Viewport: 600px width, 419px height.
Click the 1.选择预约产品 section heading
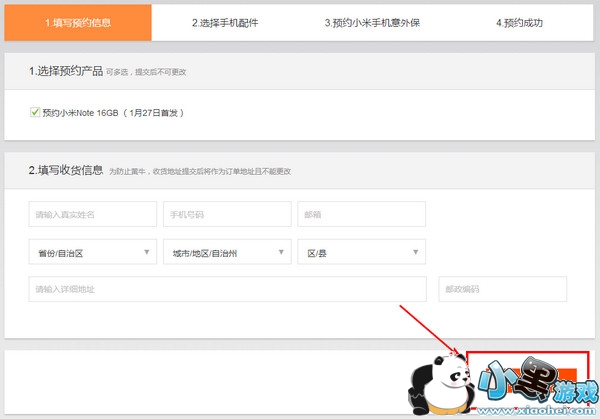[x=66, y=71]
